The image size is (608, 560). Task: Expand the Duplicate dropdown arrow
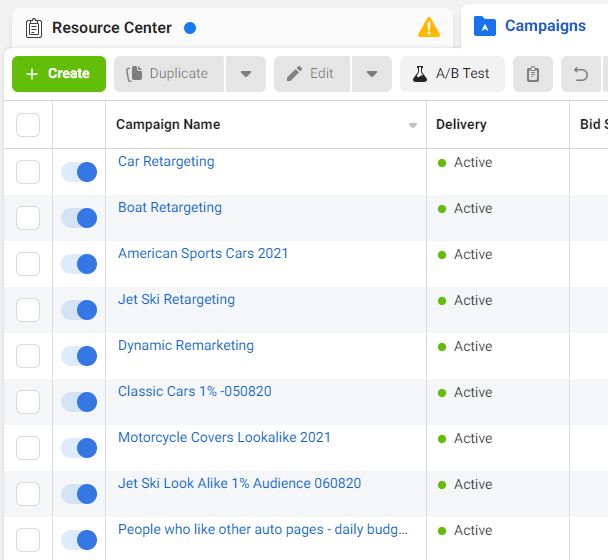click(x=245, y=74)
